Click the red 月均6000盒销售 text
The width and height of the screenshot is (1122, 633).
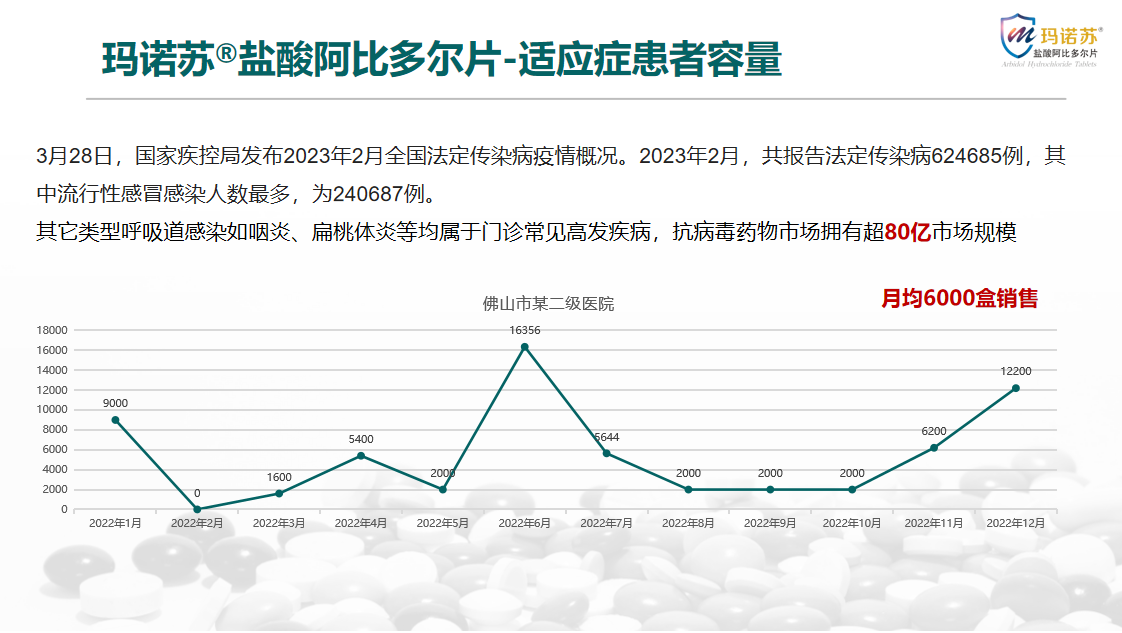coord(959,298)
